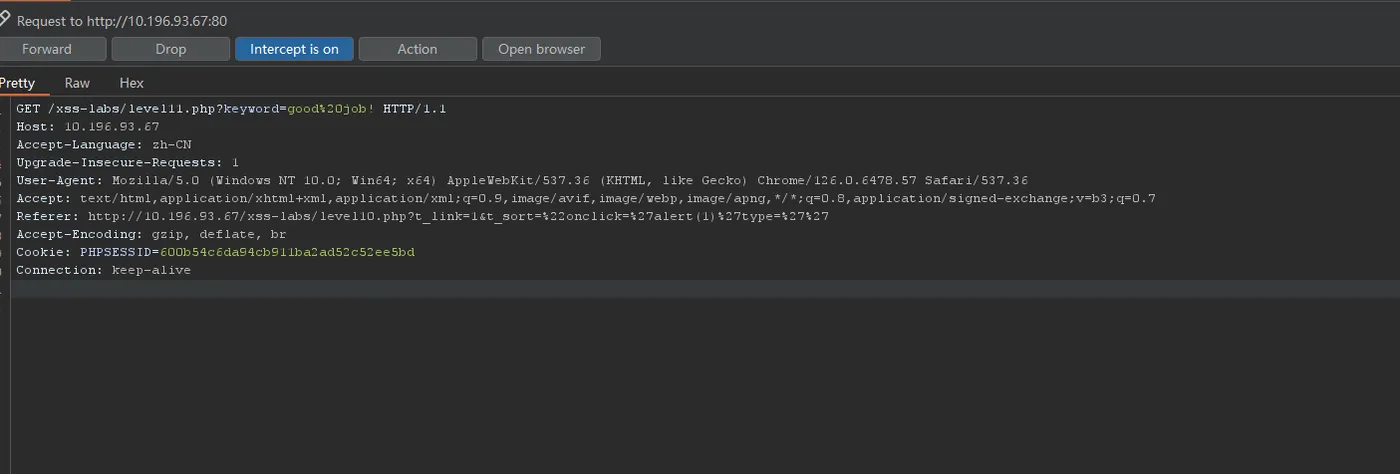
Task: Click the Request to http://10.196.93.67:80 label
Action: (122, 20)
